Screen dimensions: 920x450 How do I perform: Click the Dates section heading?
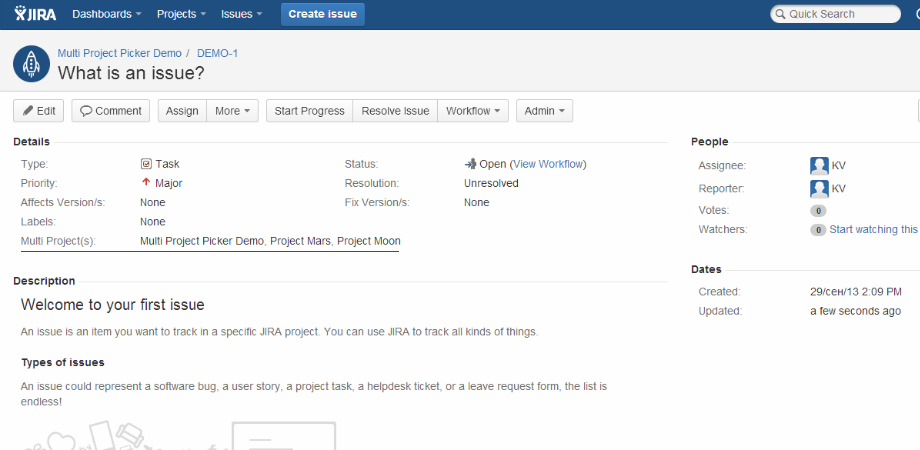[x=706, y=269]
